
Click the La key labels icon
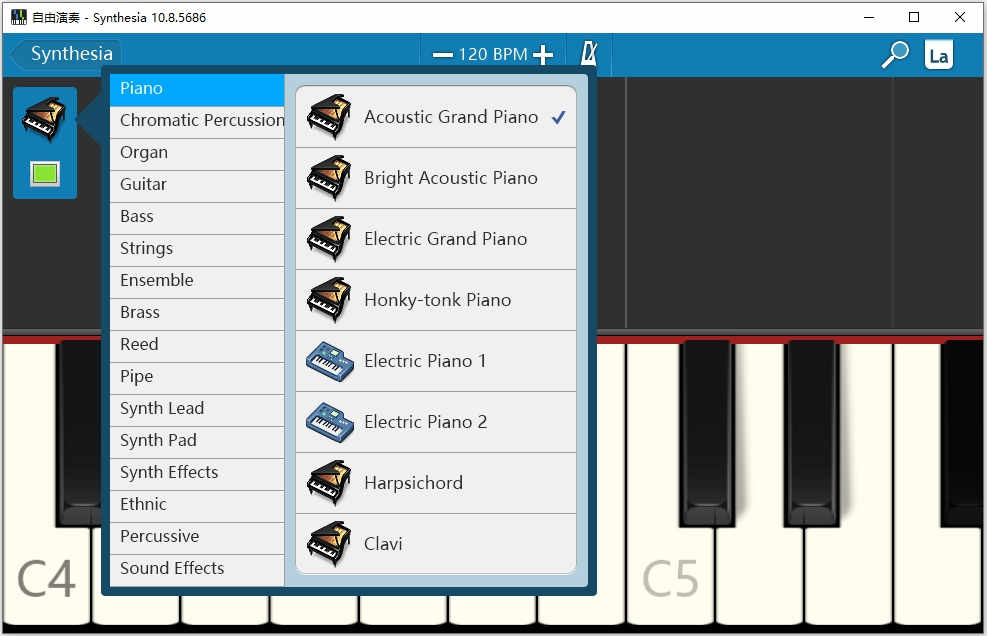[x=939, y=55]
